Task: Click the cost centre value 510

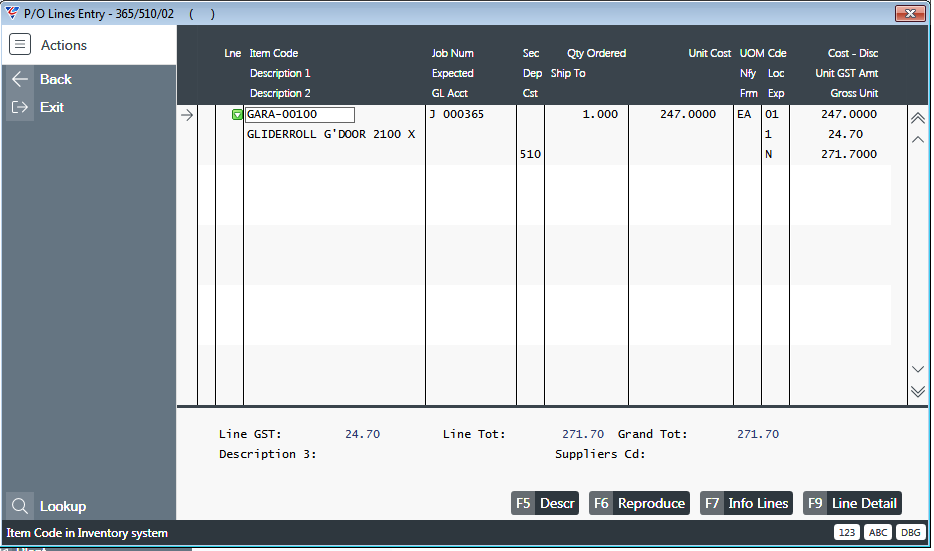Action: [530, 154]
